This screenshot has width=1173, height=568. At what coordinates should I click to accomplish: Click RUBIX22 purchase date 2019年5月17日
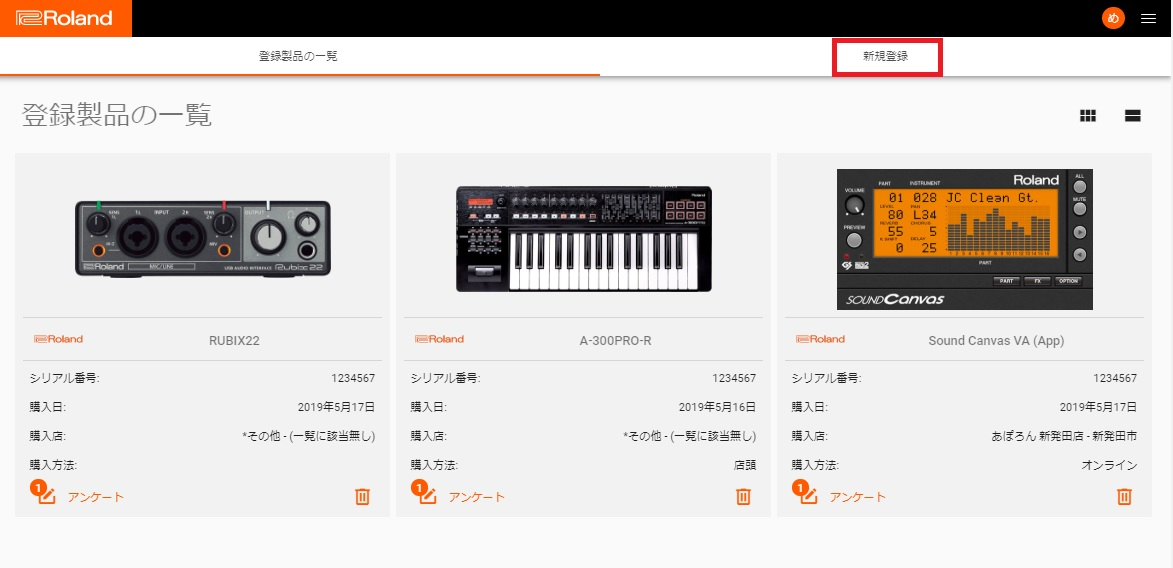coord(337,407)
